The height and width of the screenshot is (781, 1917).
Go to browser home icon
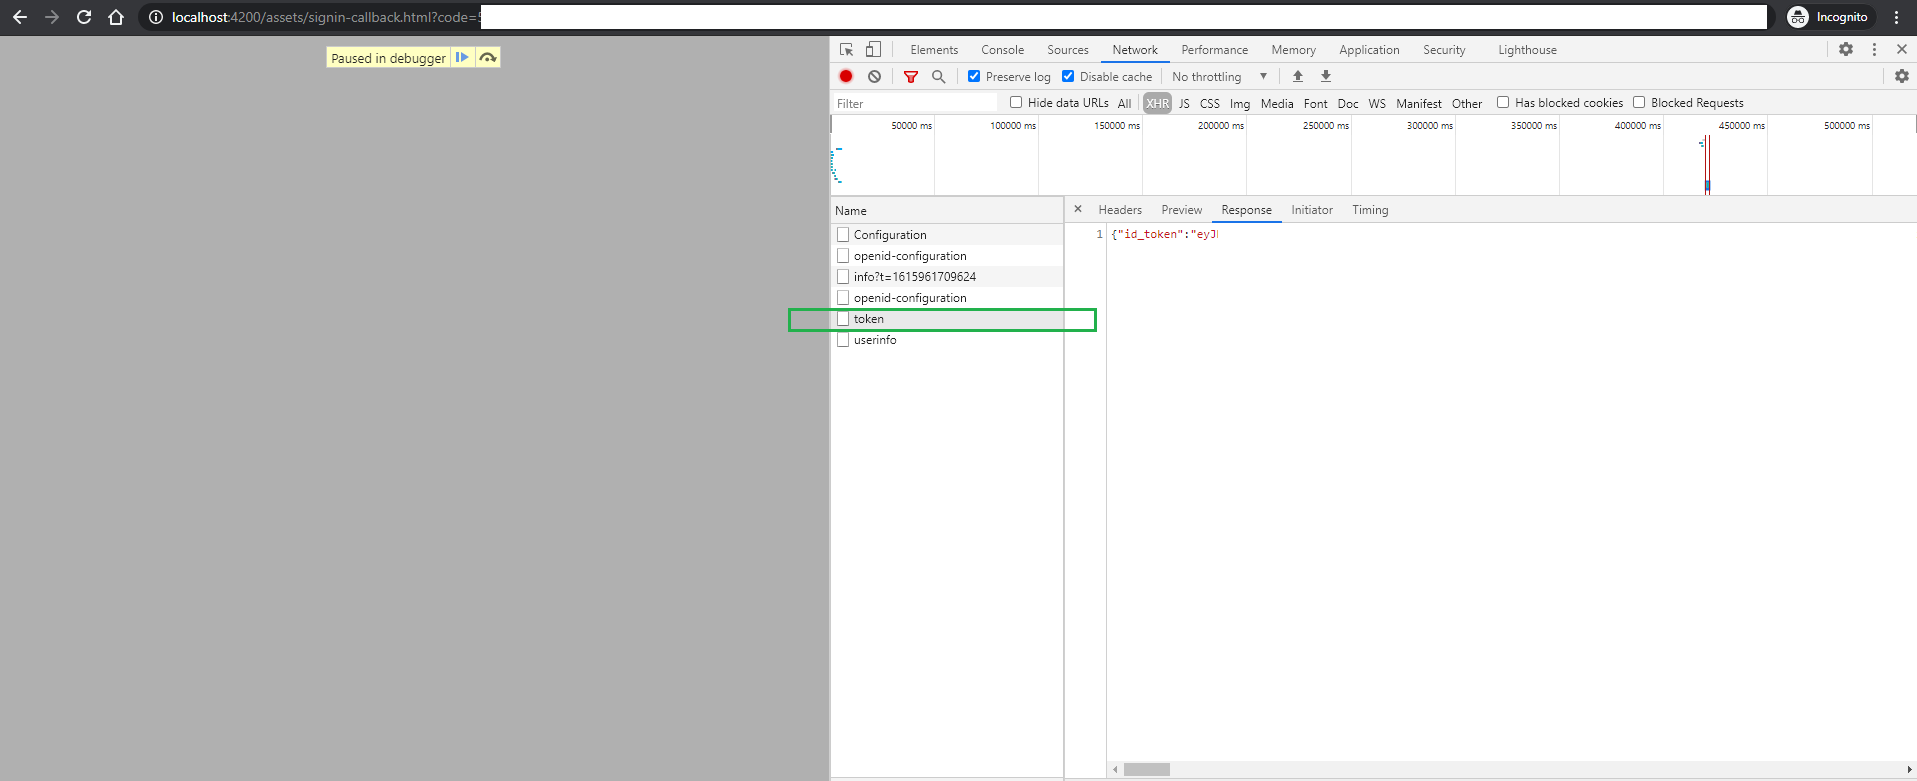(x=116, y=17)
